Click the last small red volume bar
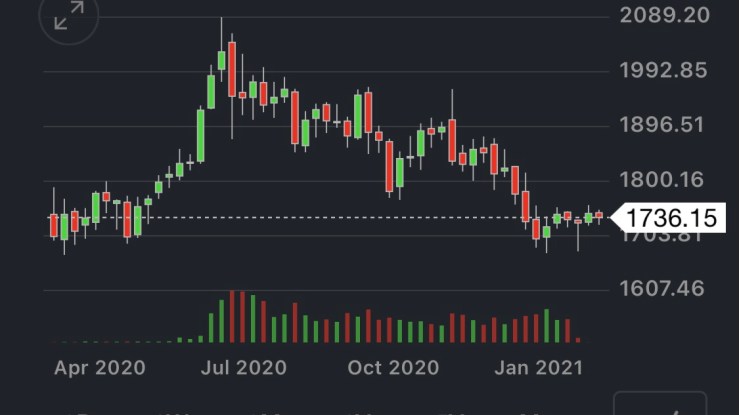This screenshot has height=415, width=739. point(577,340)
